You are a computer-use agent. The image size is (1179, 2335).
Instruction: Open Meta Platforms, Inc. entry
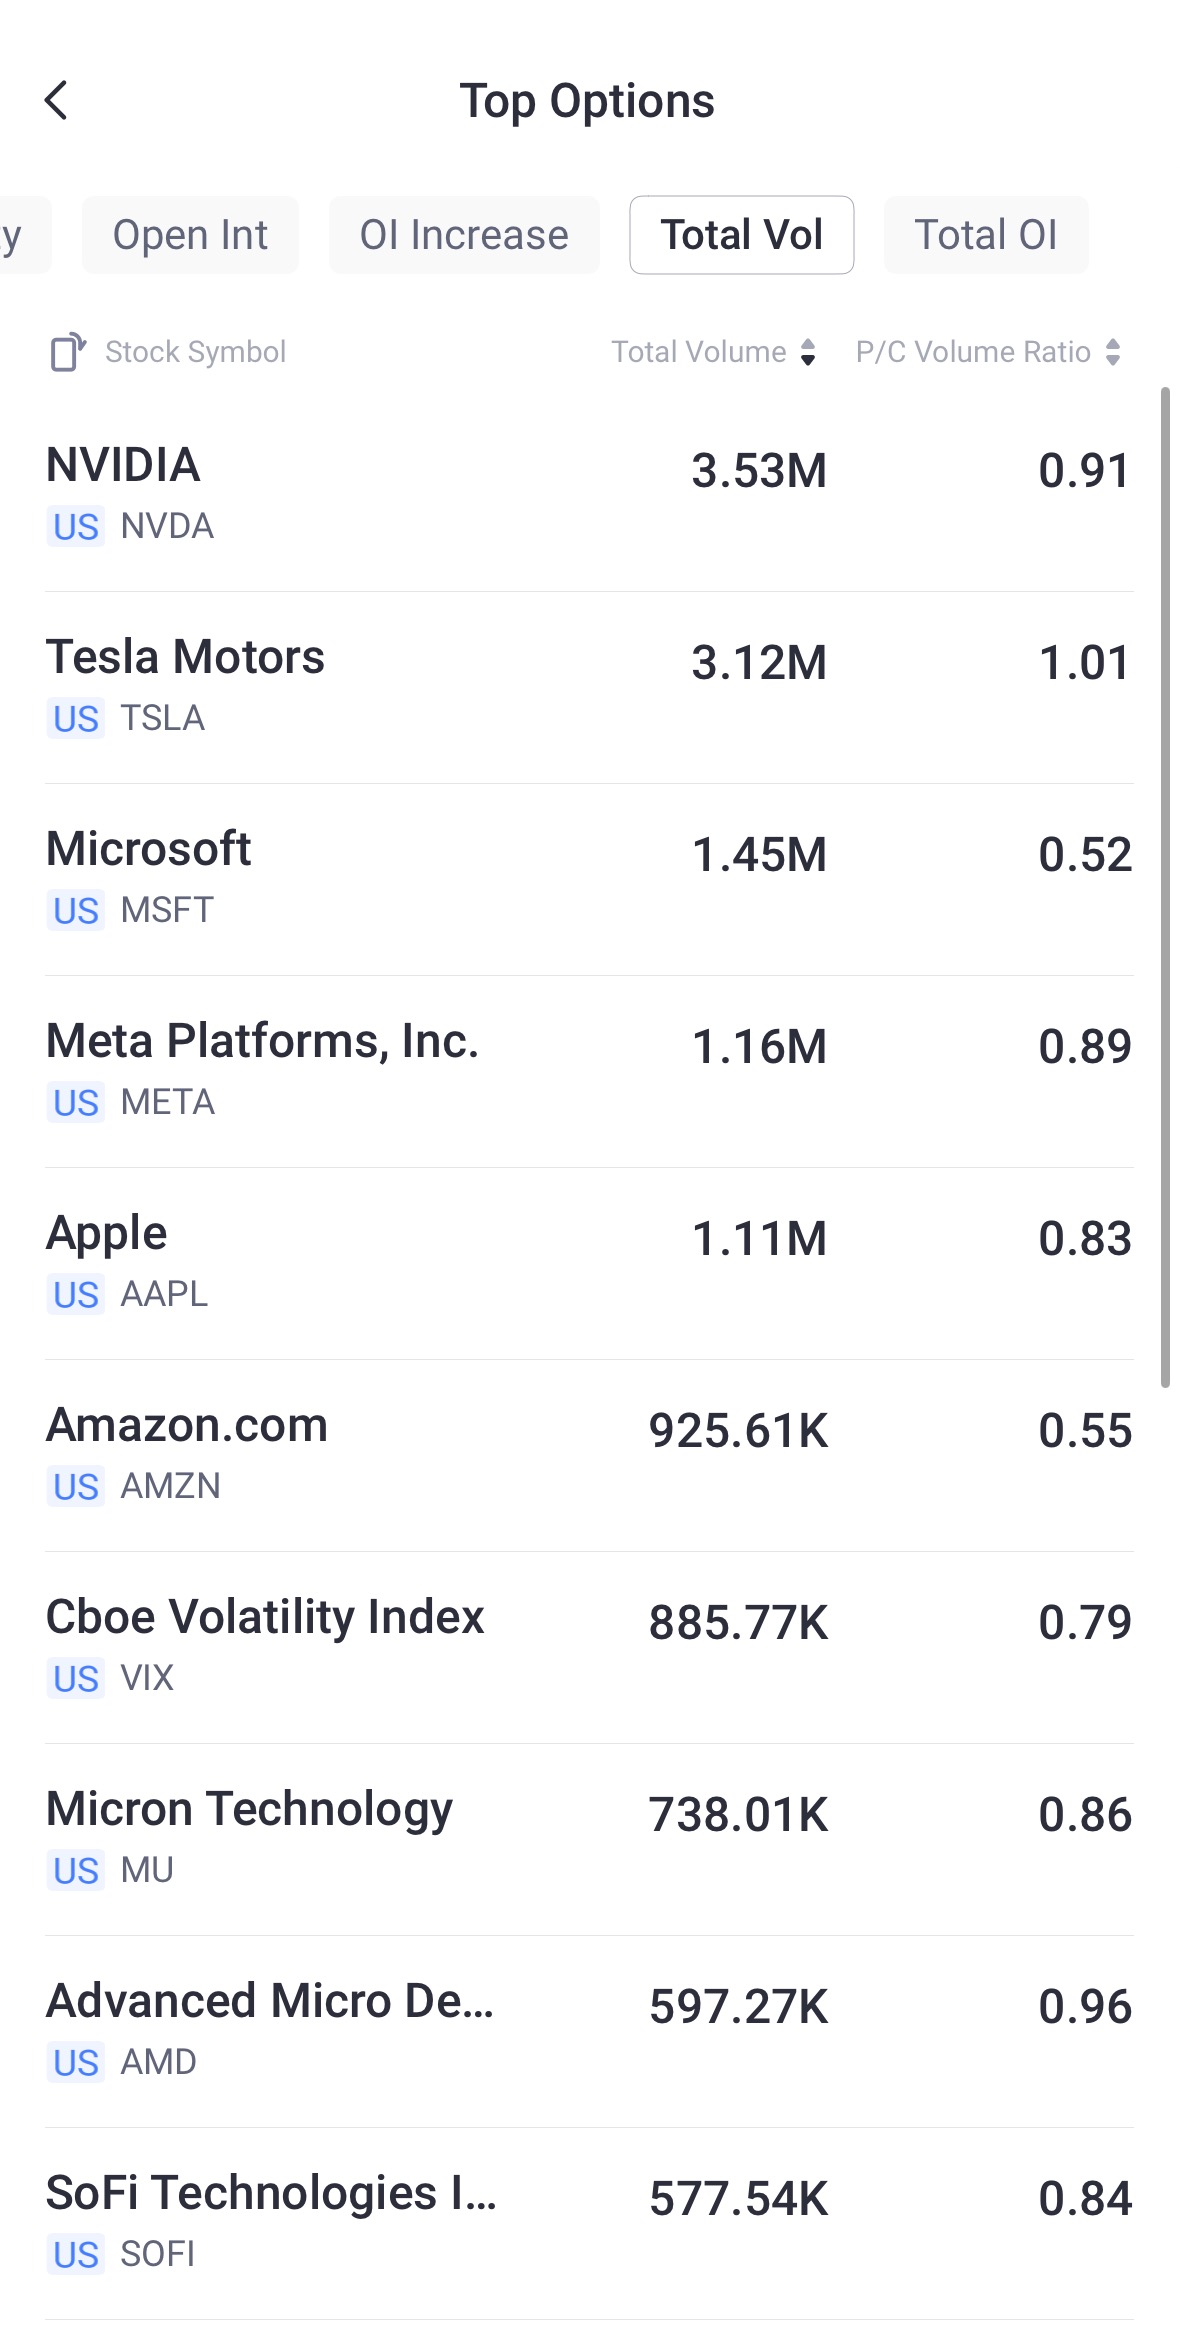(589, 1070)
